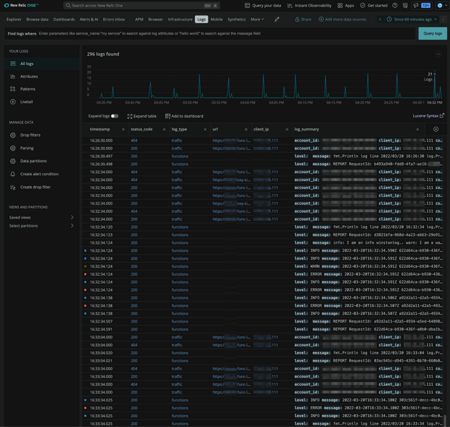The width and height of the screenshot is (450, 427).
Task: Expand Saved views chevron
Action: click(72, 217)
